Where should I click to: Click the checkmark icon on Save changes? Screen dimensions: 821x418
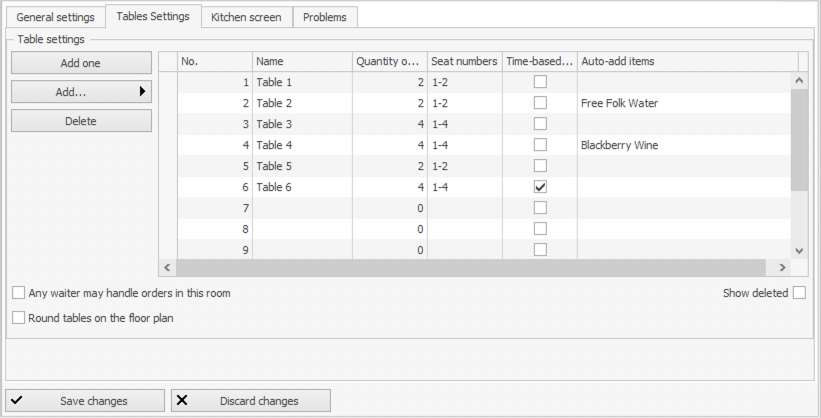[18, 401]
